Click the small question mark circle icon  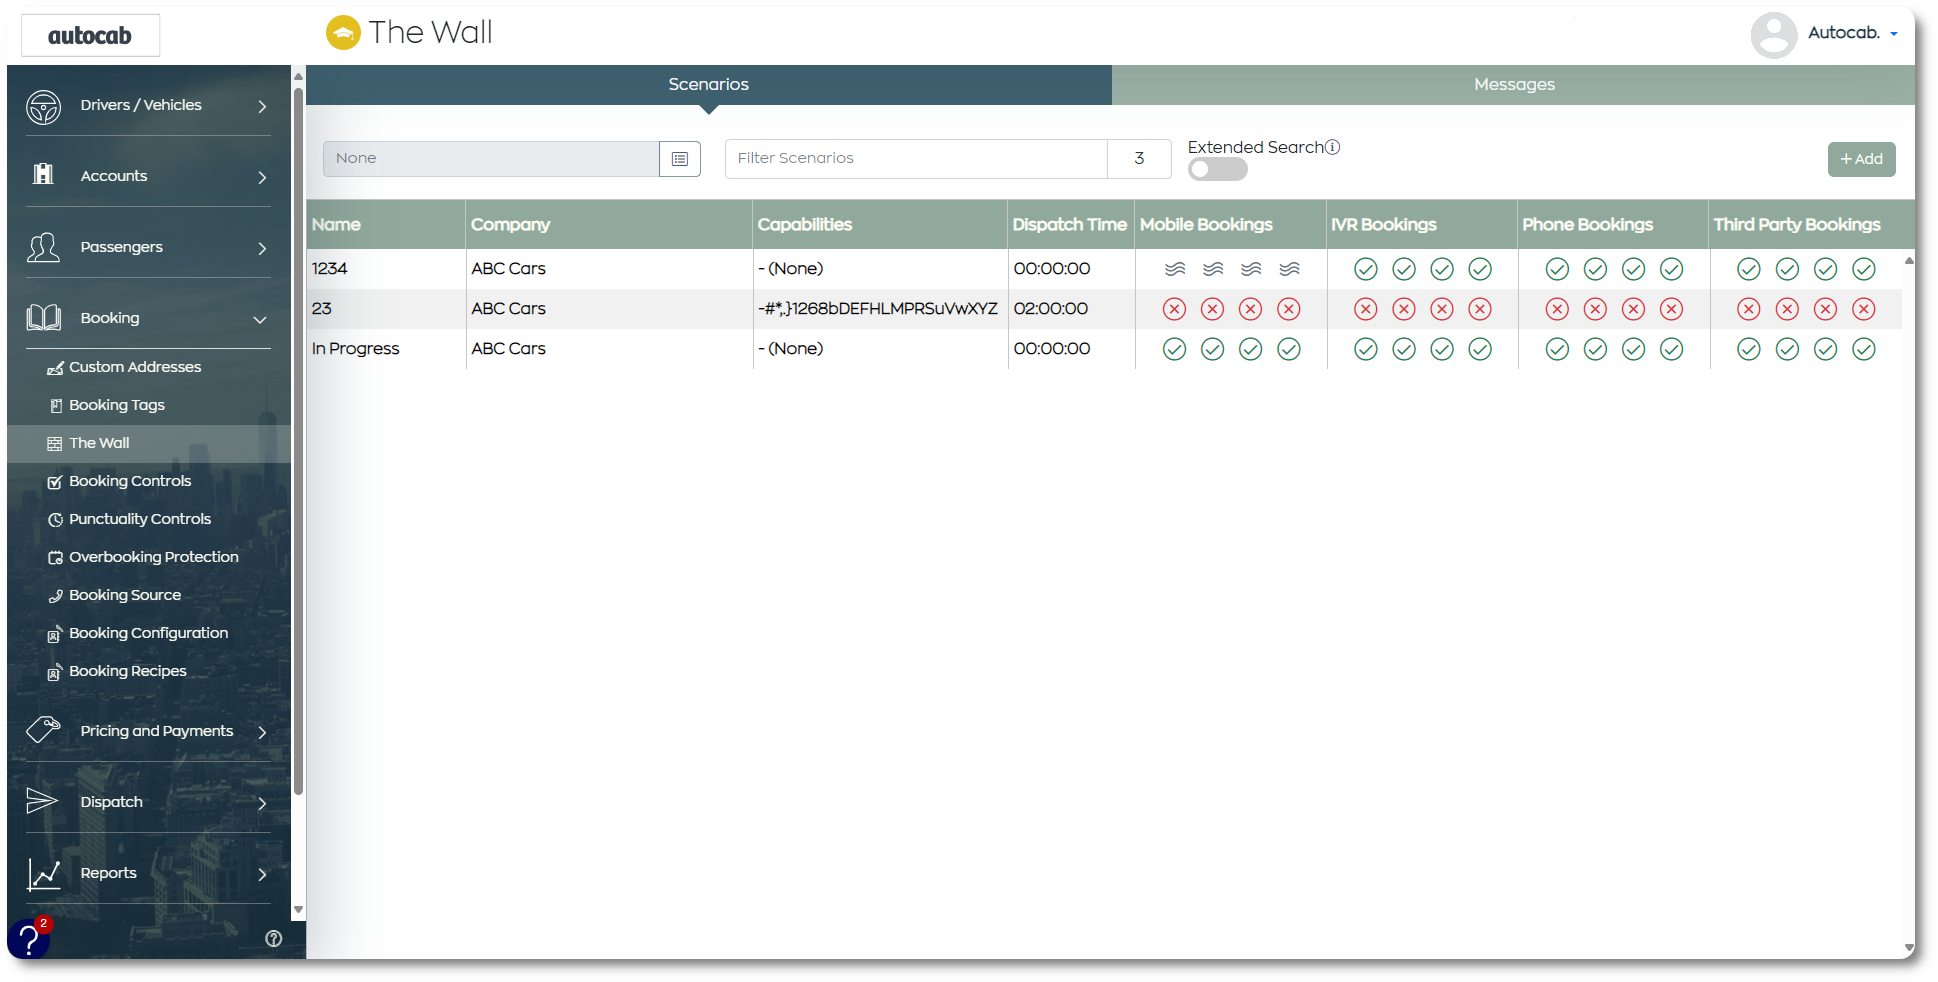273,938
